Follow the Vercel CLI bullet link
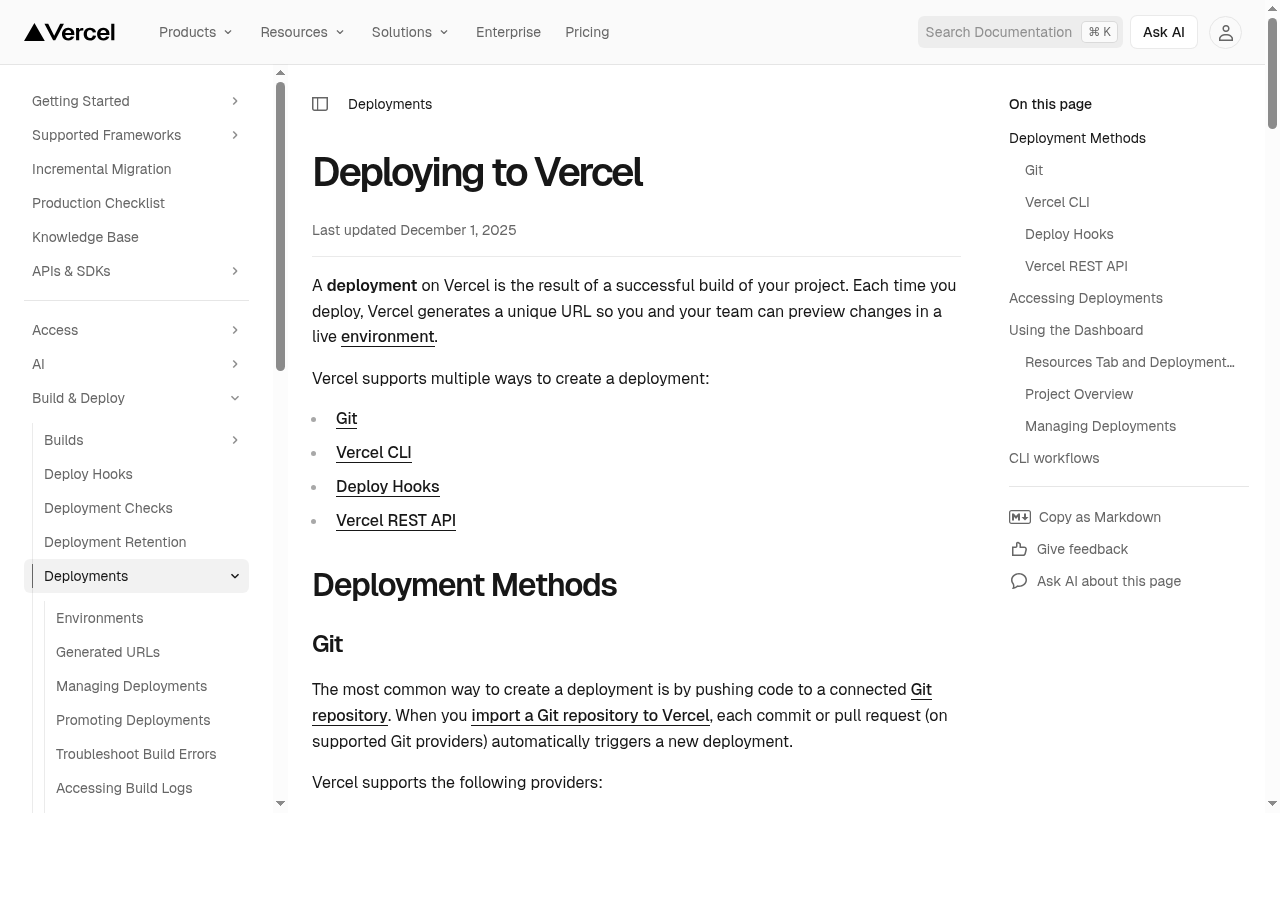The width and height of the screenshot is (1280, 900). click(373, 453)
